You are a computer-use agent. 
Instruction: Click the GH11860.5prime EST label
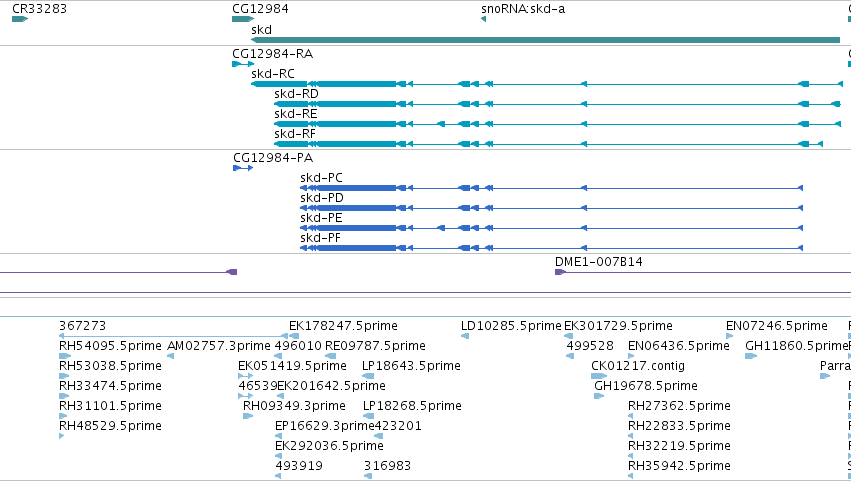tap(797, 346)
